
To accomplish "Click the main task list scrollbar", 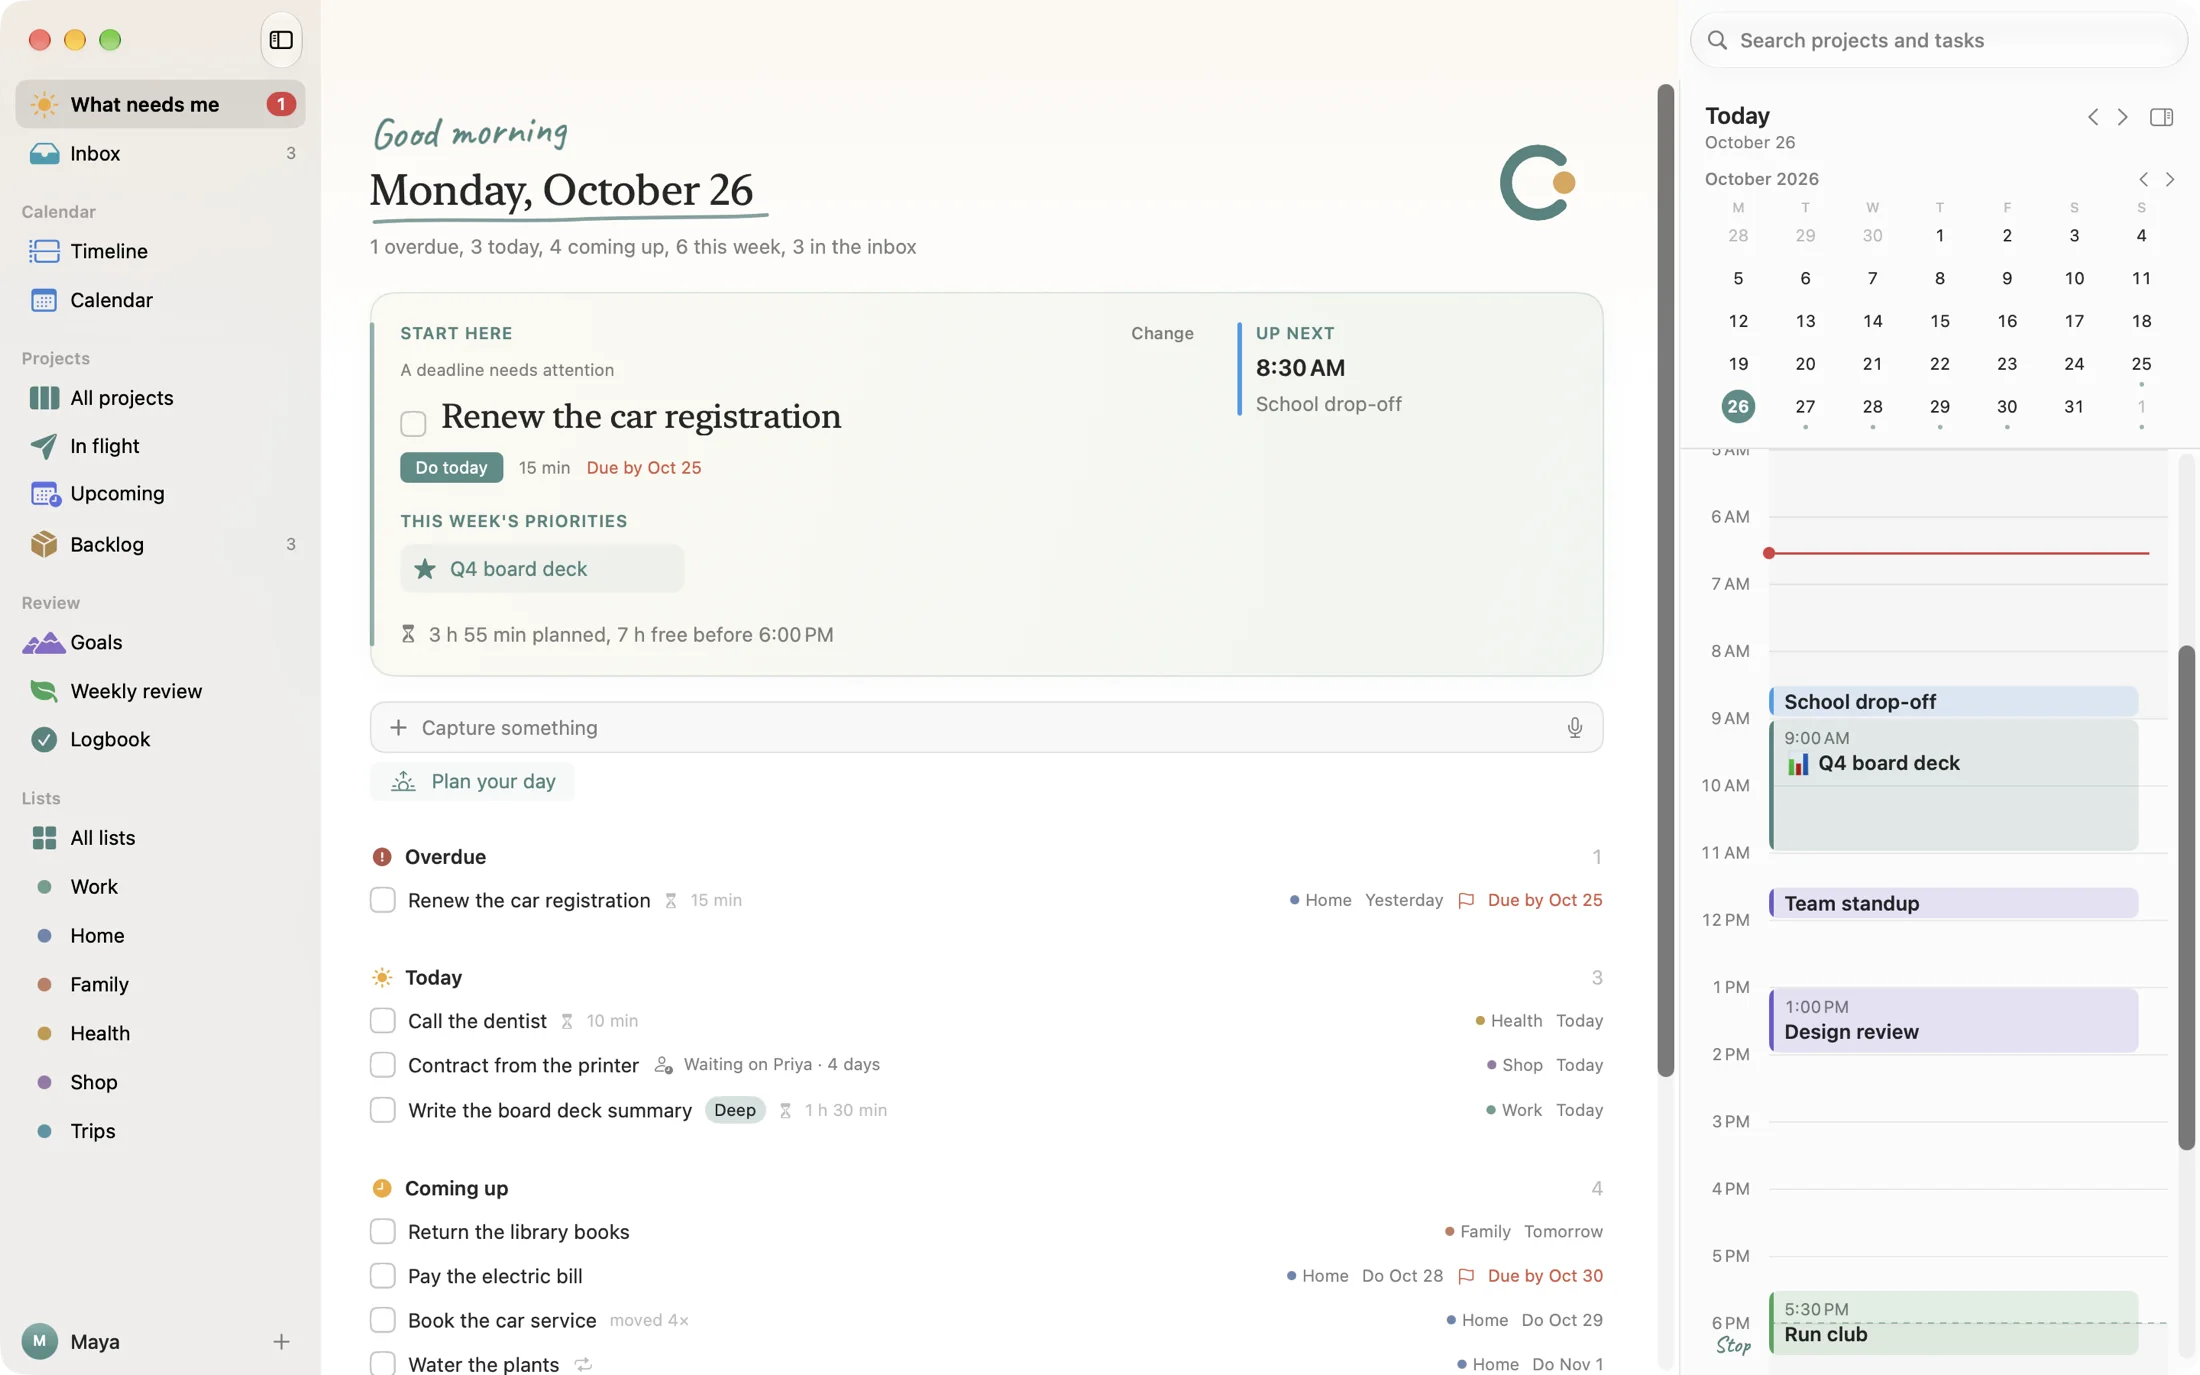I will [x=1665, y=580].
